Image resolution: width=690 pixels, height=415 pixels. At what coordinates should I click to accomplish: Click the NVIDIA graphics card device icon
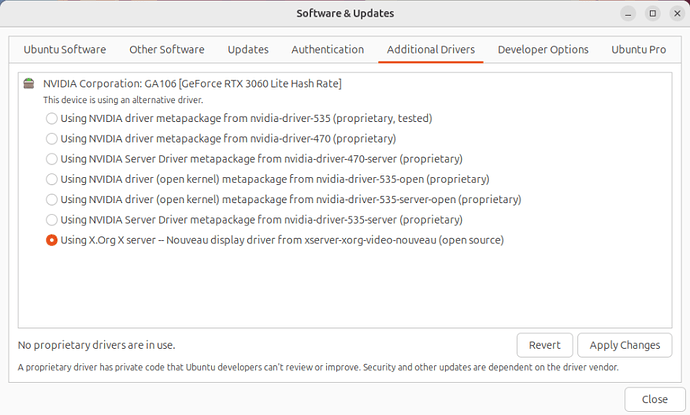(30, 83)
